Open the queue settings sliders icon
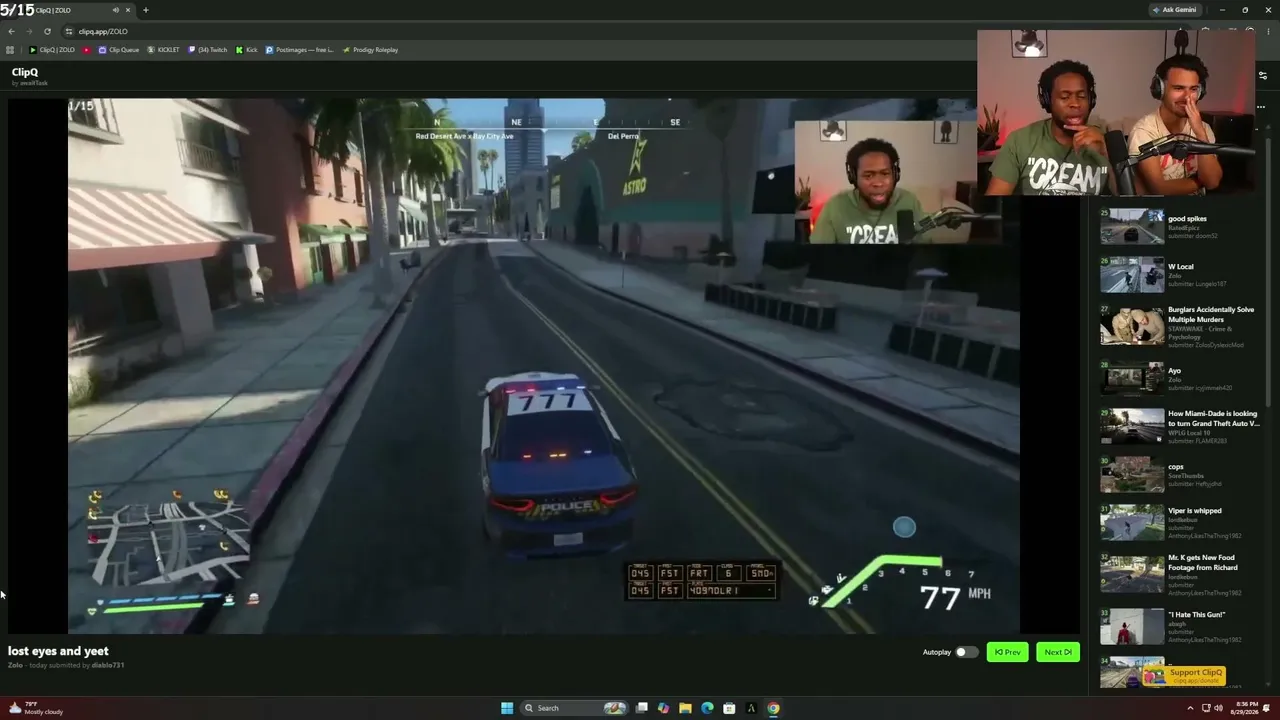Viewport: 1280px width, 720px height. 1263,76
